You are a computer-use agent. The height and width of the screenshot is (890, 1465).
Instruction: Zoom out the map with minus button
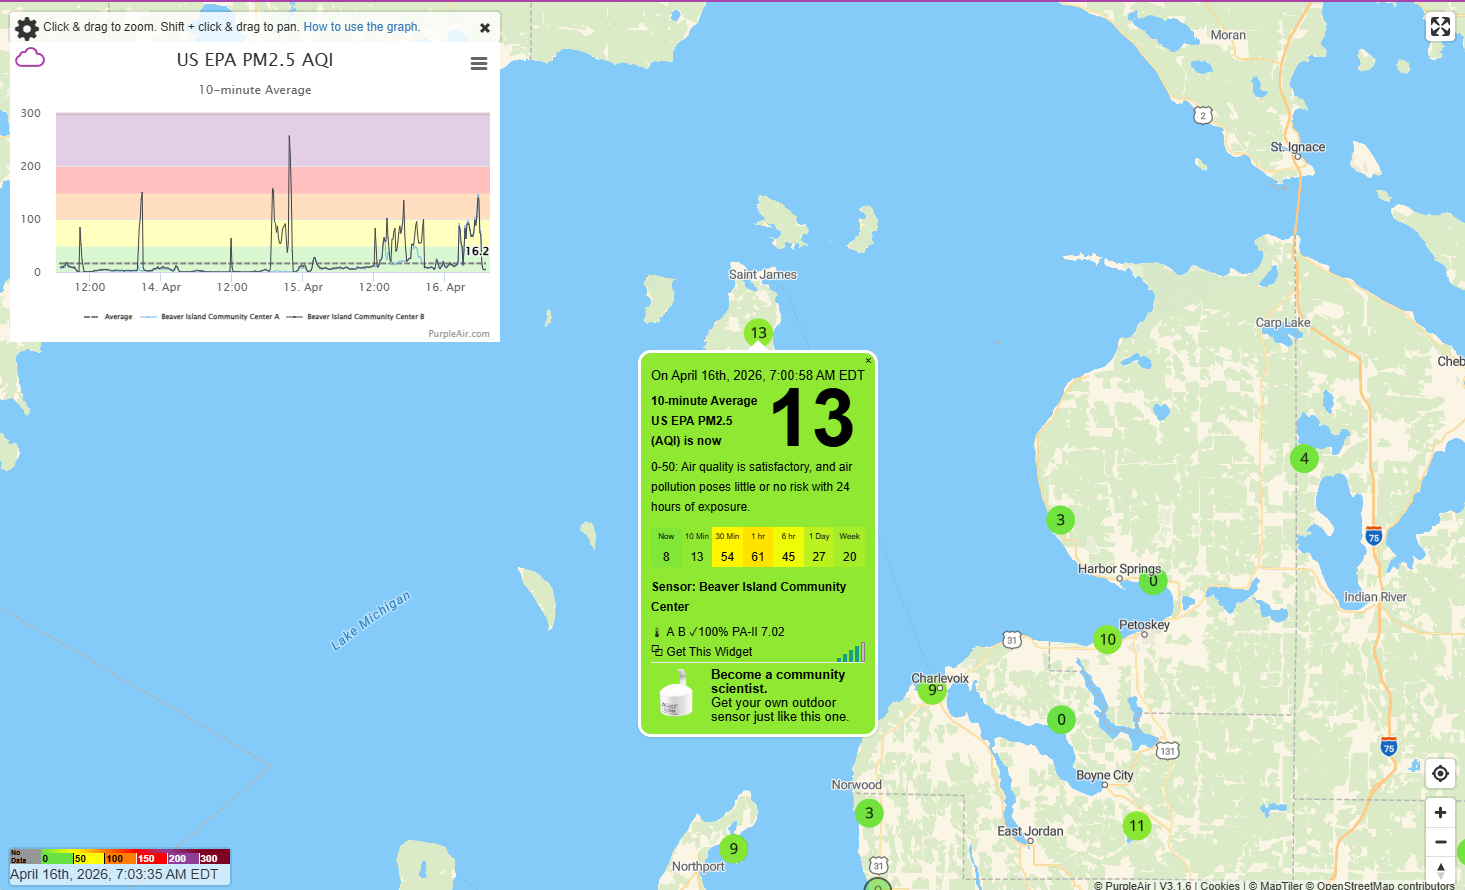tap(1440, 842)
